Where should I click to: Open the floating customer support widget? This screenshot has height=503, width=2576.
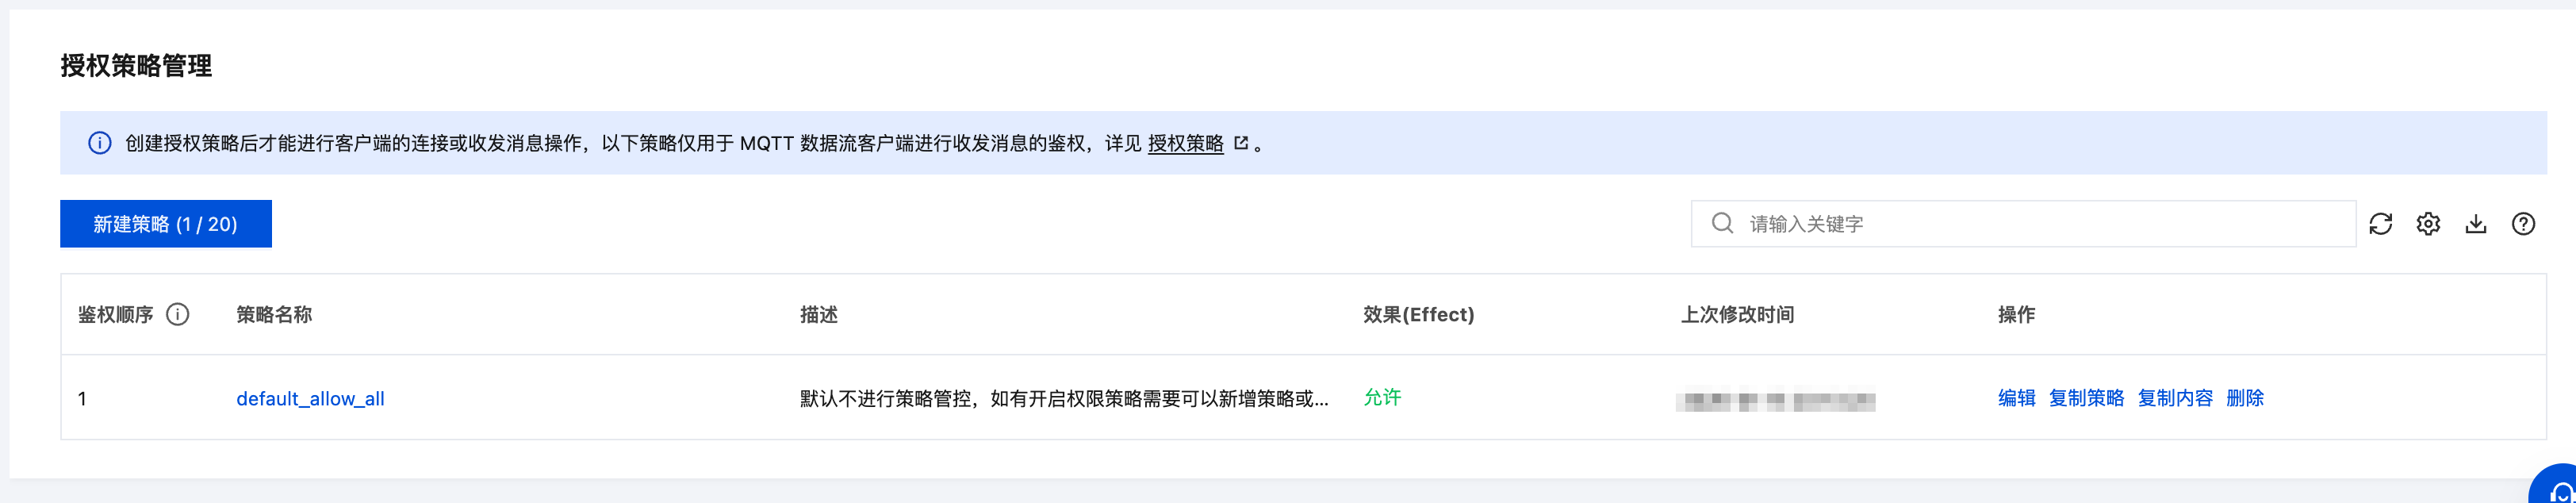[x=2559, y=489]
